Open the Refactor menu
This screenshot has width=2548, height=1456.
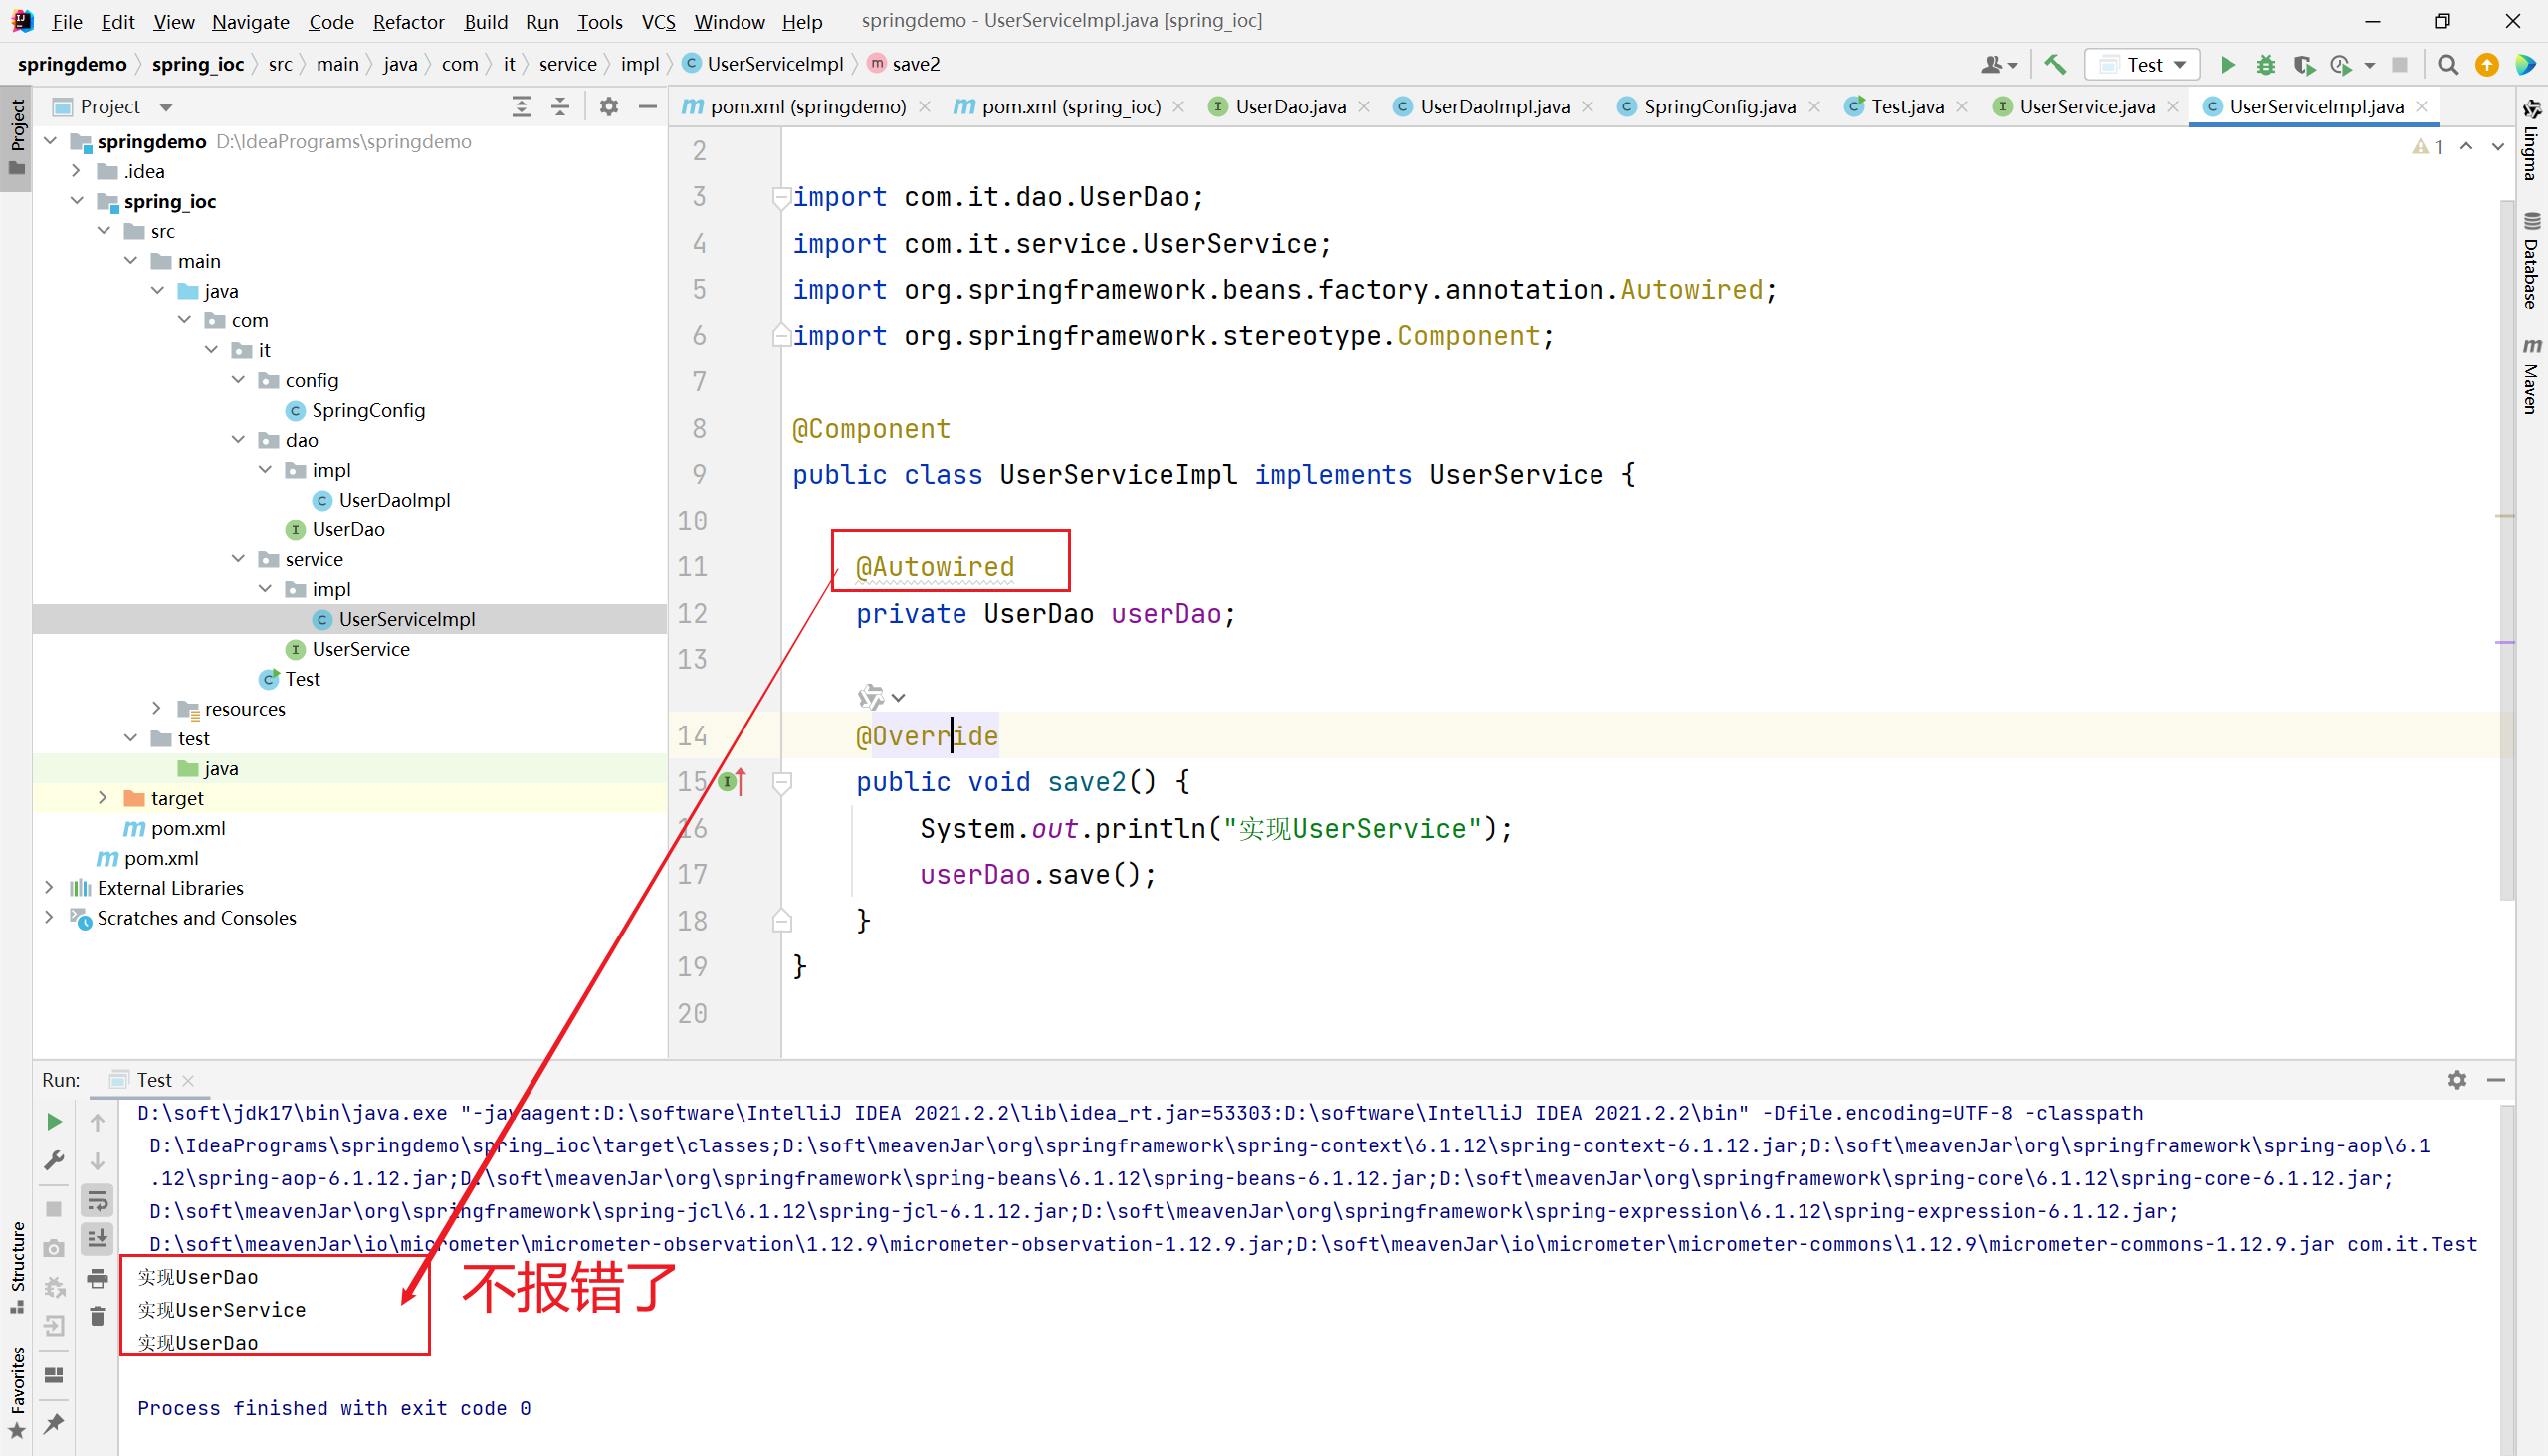408,21
